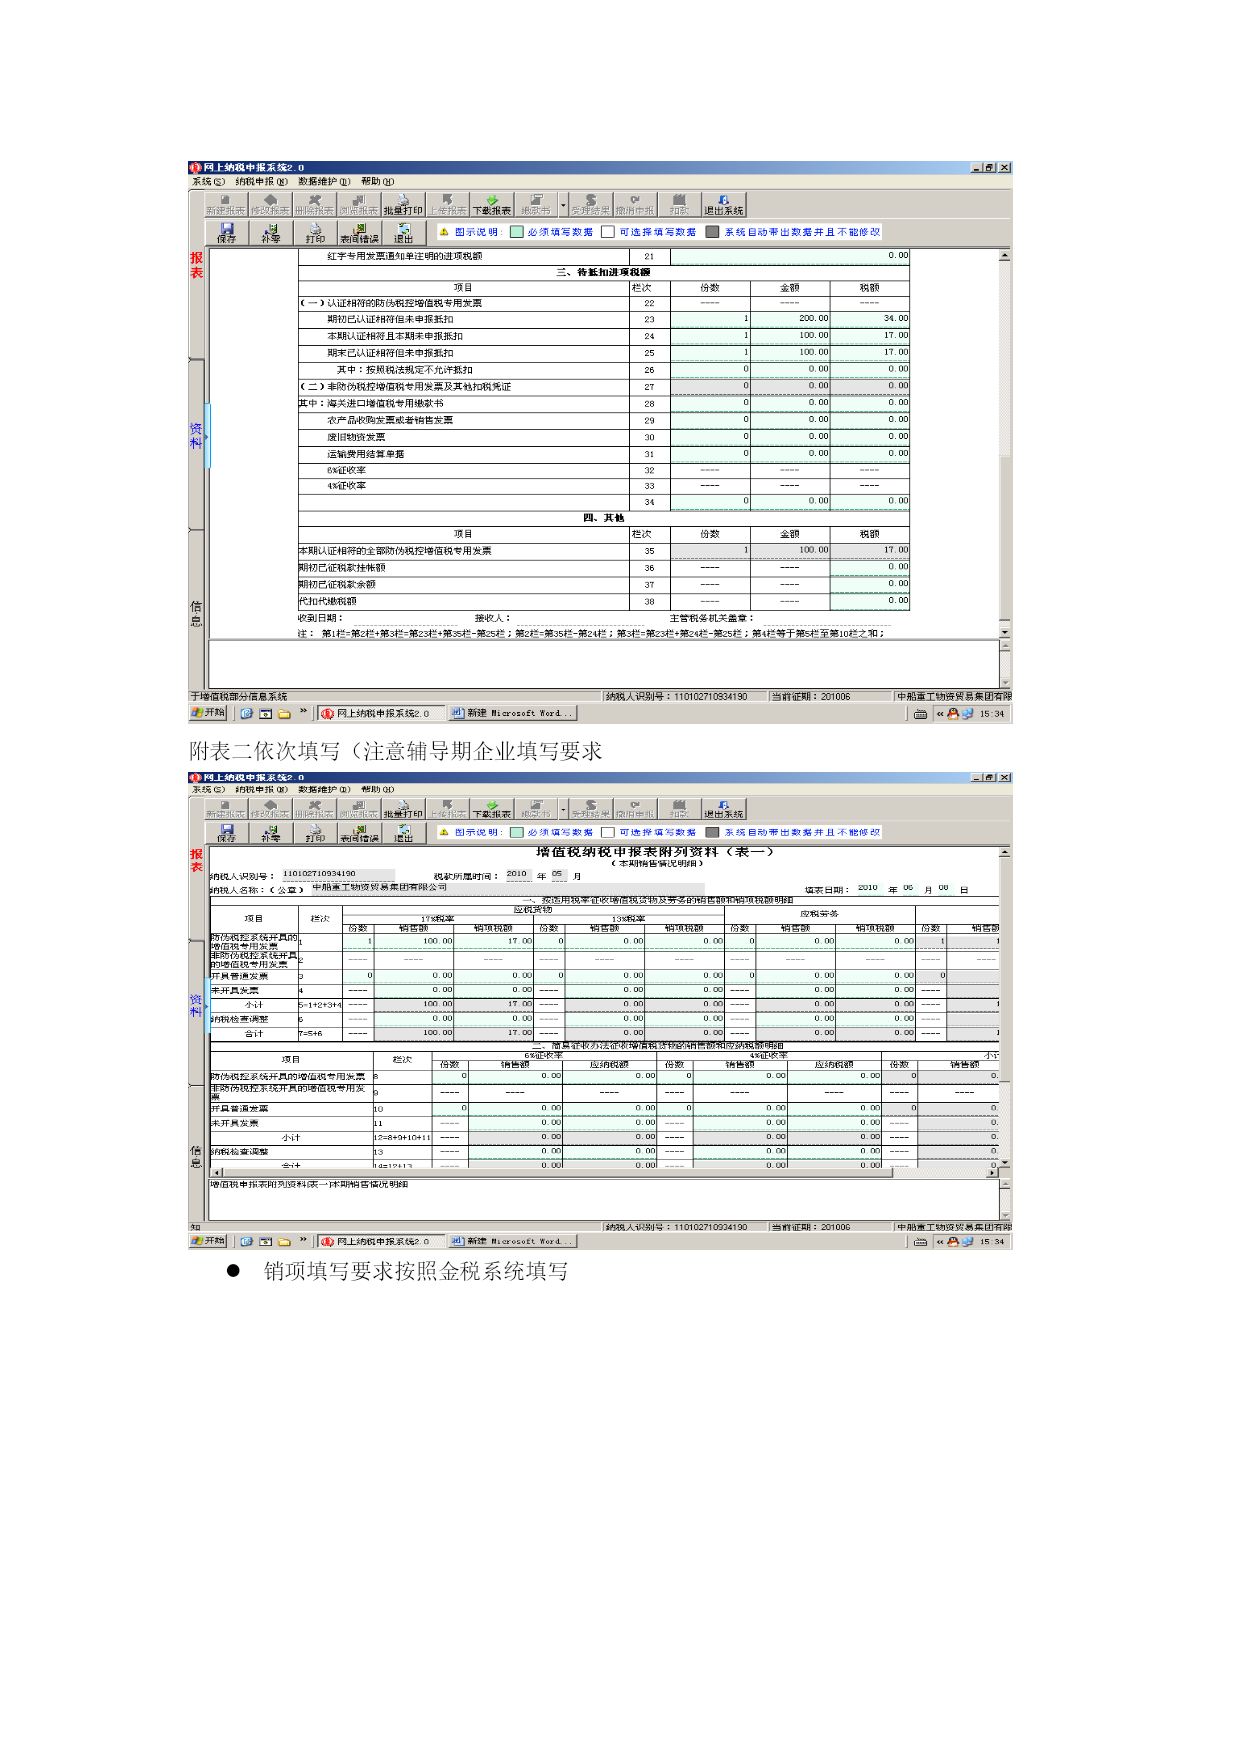
Task: Open 纳税申报 menu in the upper window
Action: pos(261,182)
